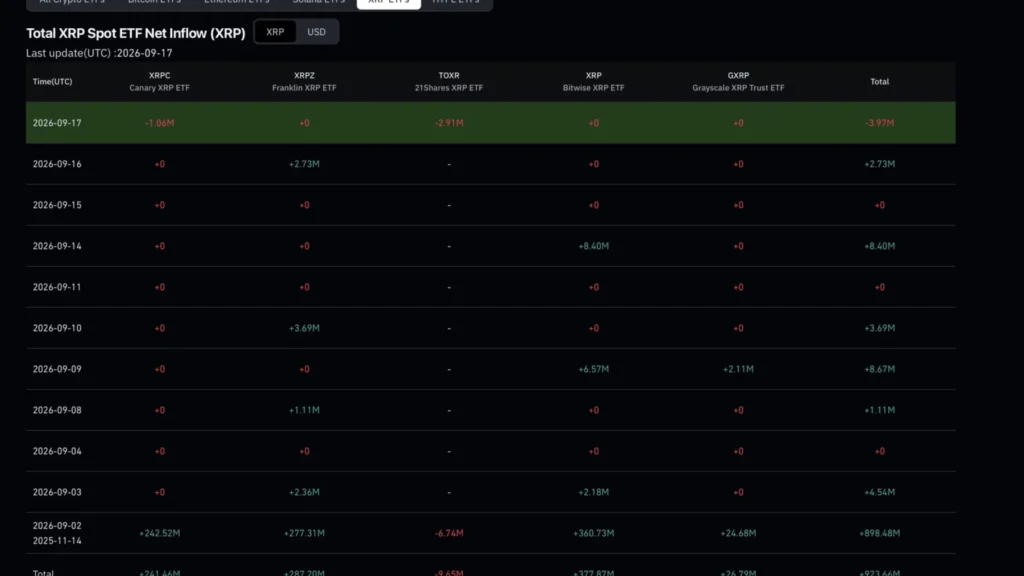Click Franklin +1.11M value on 2026-09-08
Viewport: 1024px width, 576px height.
304,410
